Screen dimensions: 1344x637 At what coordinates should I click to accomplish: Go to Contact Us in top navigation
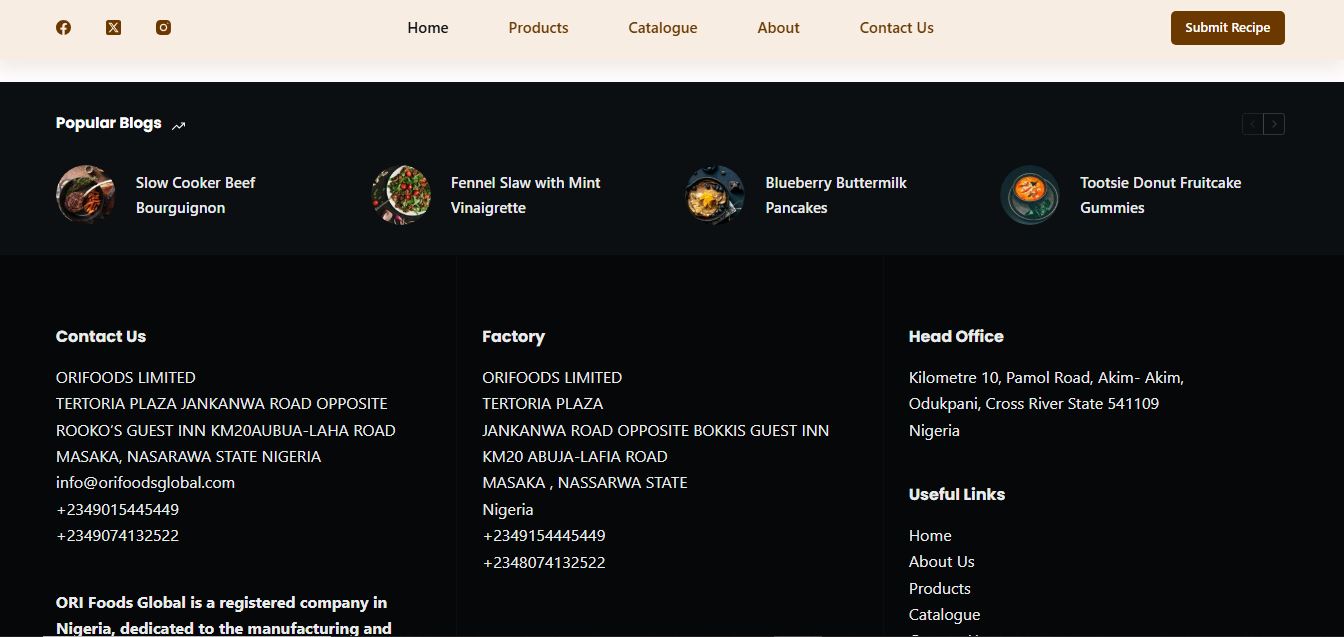(896, 28)
